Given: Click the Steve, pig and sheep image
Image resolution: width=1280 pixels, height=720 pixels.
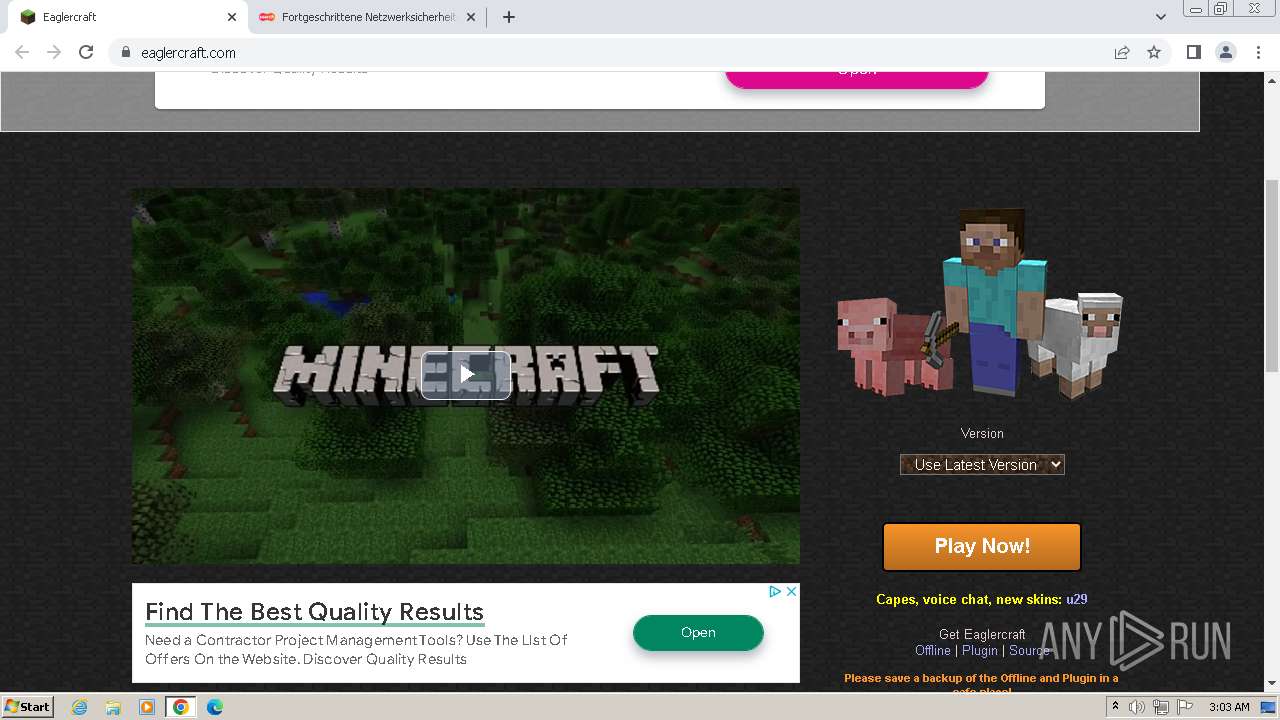Looking at the screenshot, I should 980,302.
